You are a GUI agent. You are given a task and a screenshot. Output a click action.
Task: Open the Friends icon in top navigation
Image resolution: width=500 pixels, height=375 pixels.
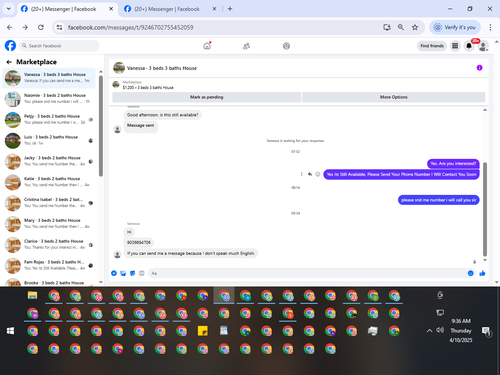[246, 46]
